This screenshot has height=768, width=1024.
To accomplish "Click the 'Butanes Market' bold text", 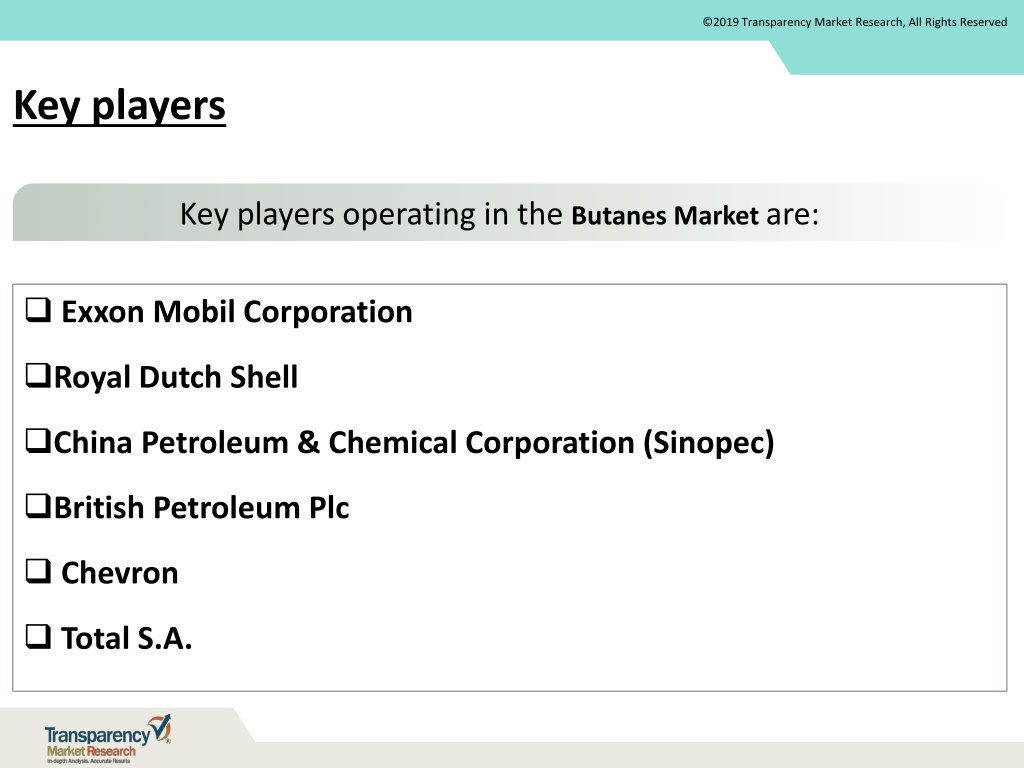I will pyautogui.click(x=665, y=216).
